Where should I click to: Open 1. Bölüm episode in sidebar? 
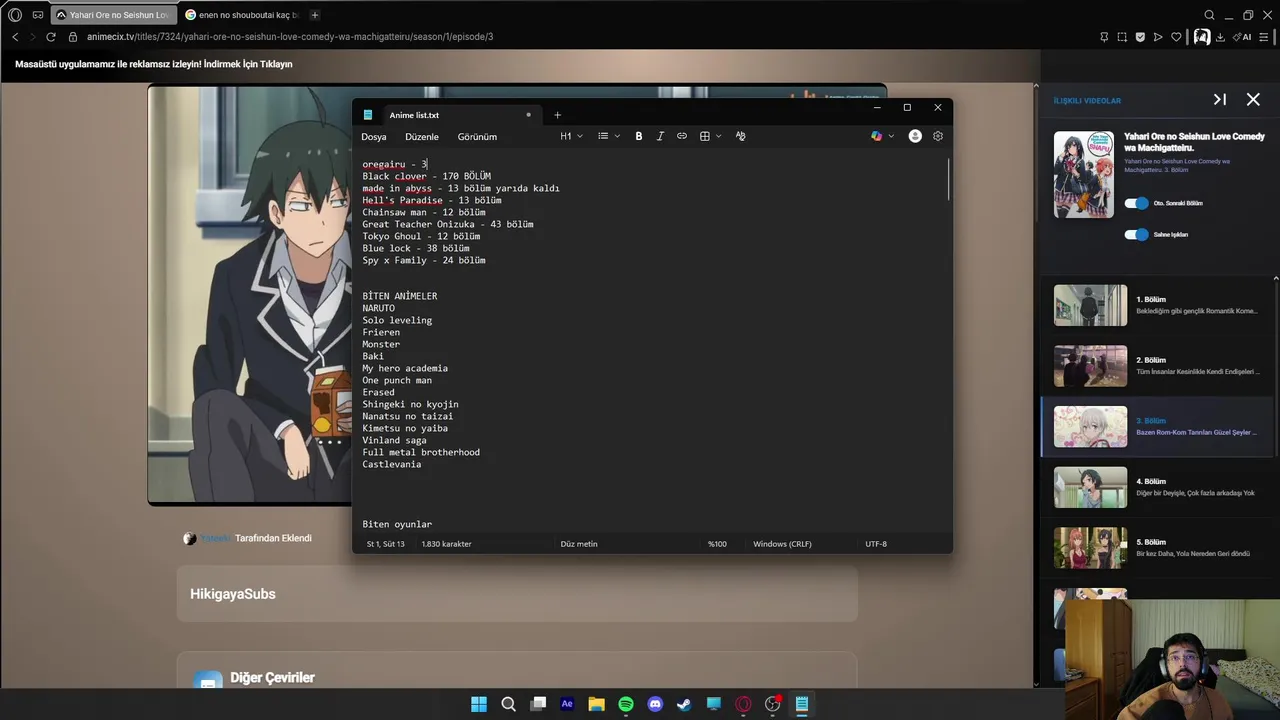1160,305
